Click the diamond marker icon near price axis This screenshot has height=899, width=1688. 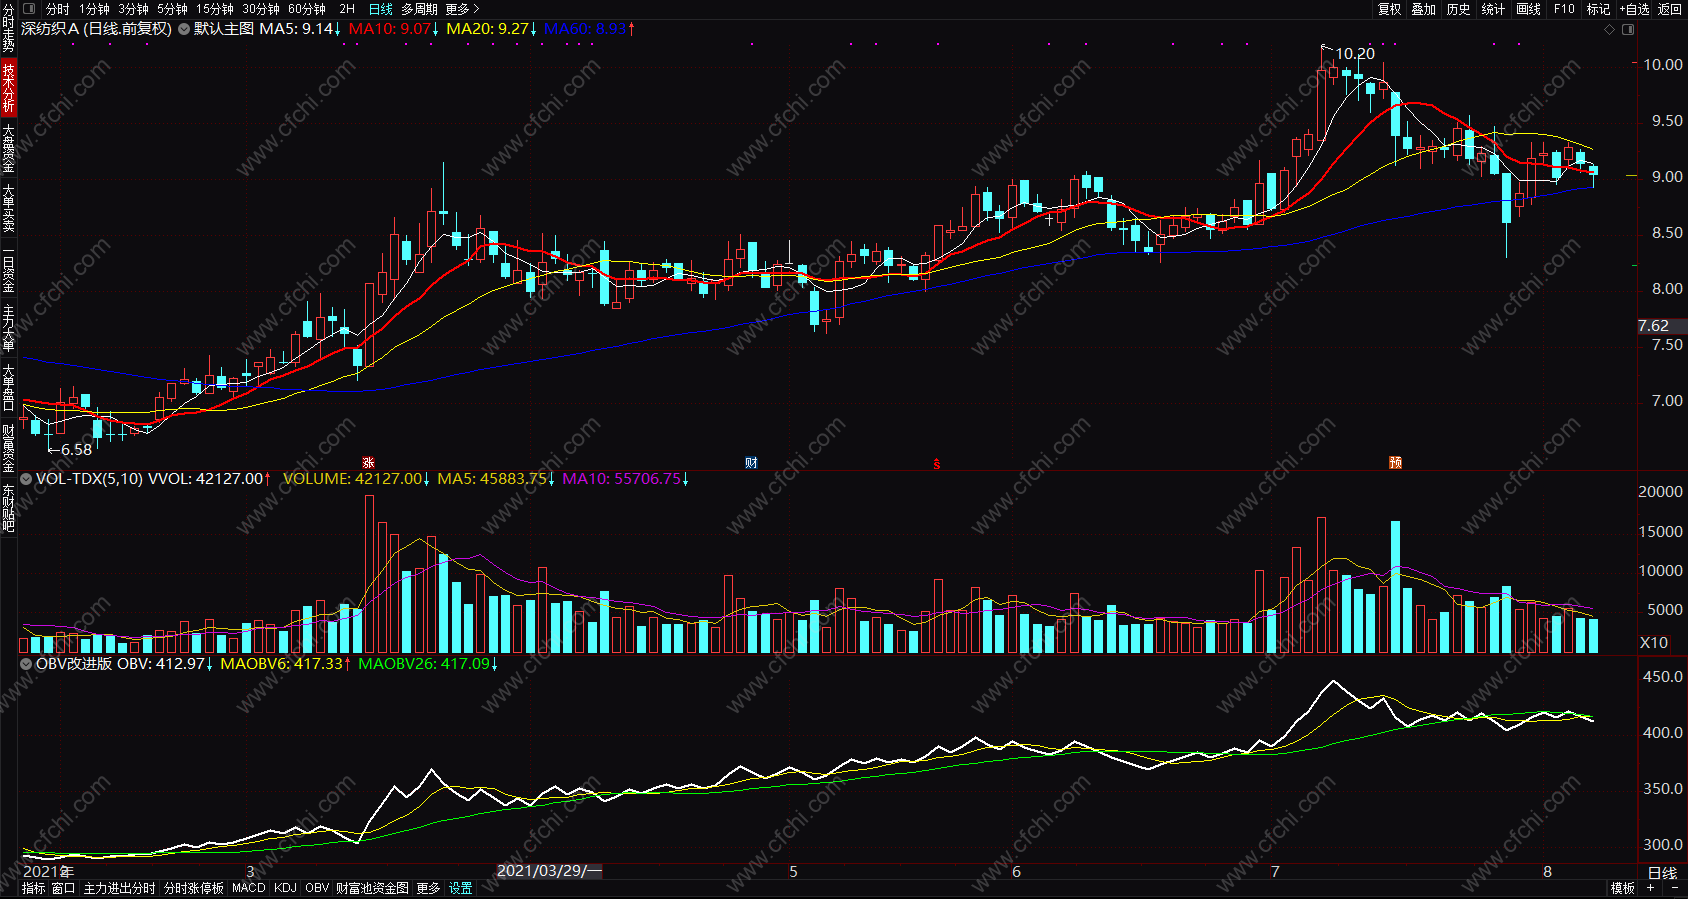[1610, 29]
